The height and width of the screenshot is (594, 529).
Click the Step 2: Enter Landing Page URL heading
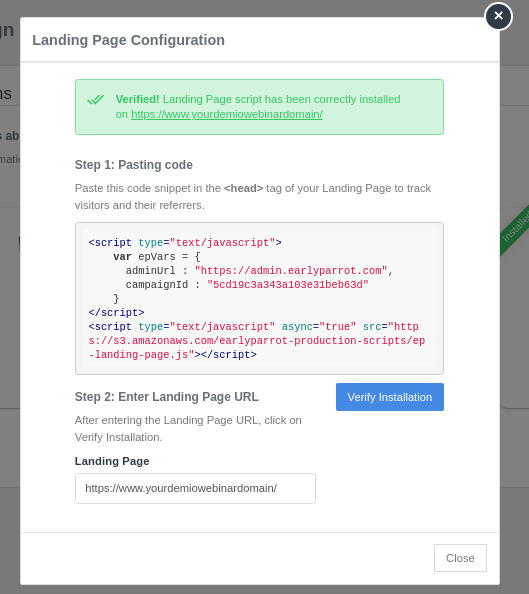[x=167, y=397]
